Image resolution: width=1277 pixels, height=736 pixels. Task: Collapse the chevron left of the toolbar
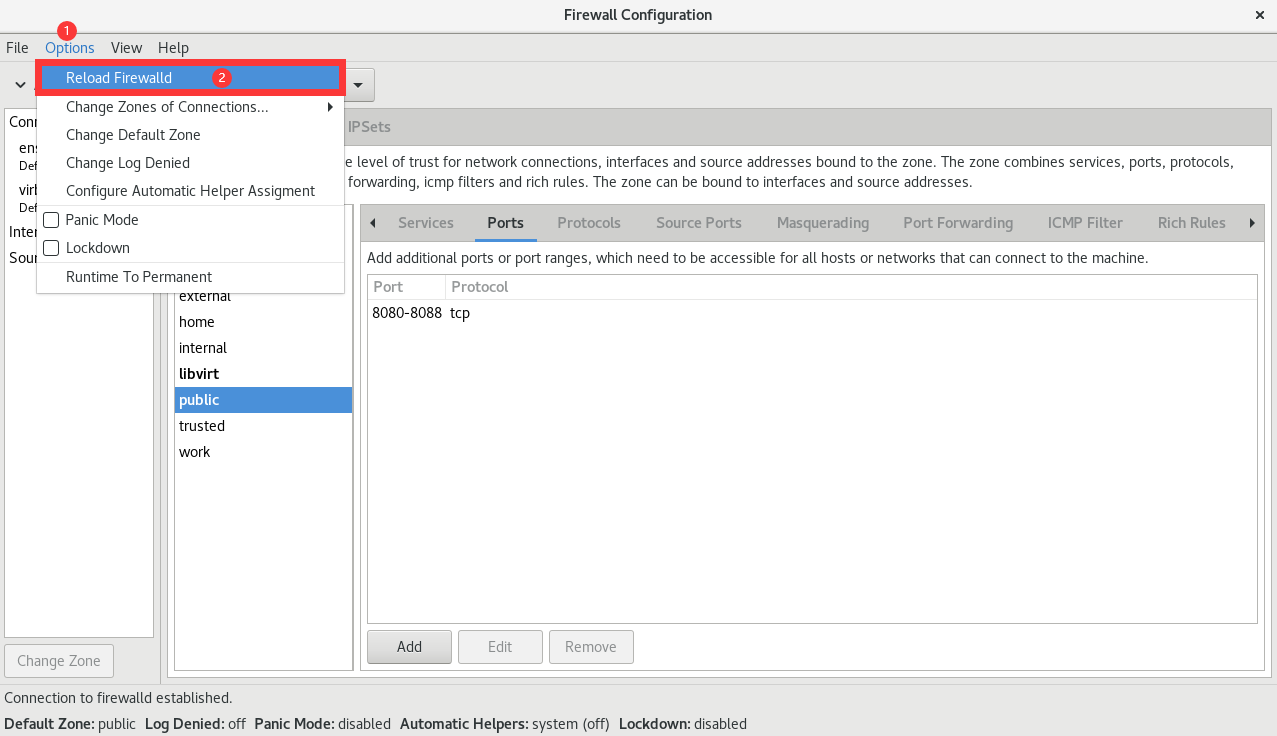click(20, 85)
